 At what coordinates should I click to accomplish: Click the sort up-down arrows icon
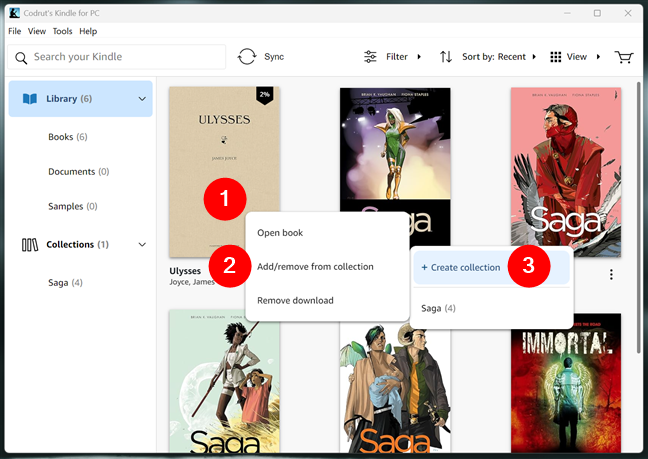(x=446, y=57)
